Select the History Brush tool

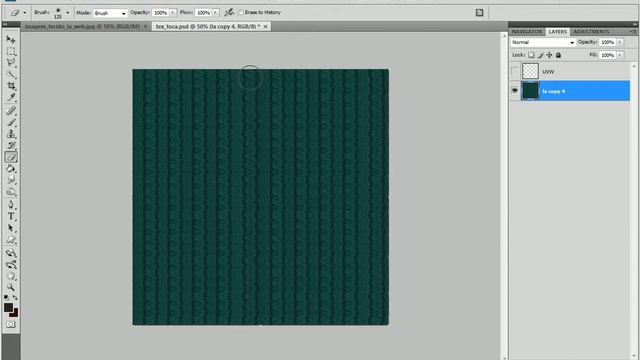click(x=11, y=146)
